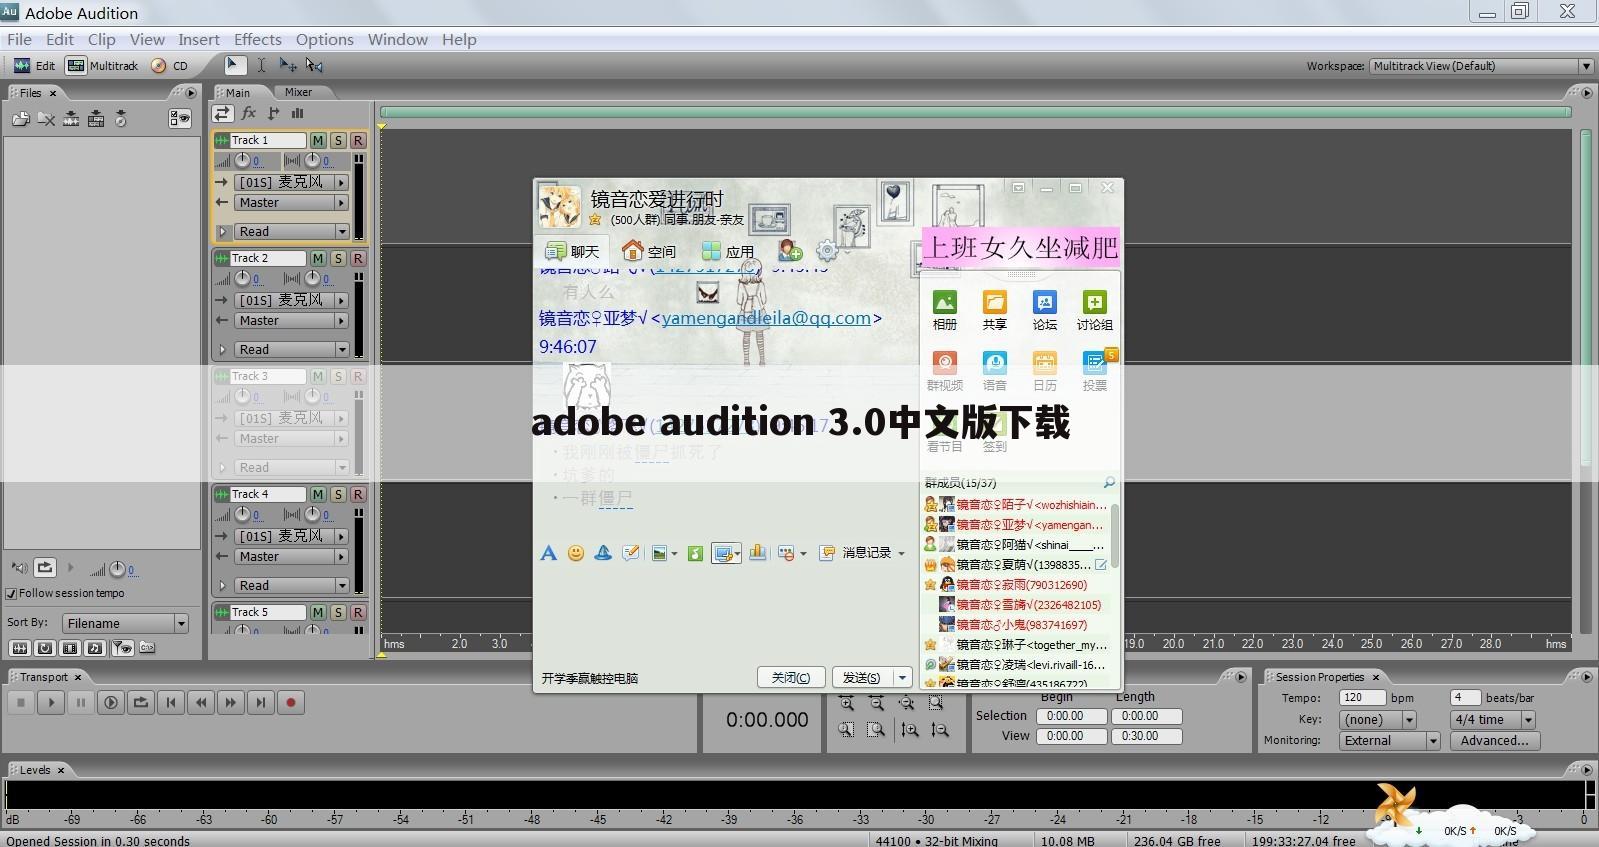Click Rewind button in Transport
The height and width of the screenshot is (847, 1599).
201,702
